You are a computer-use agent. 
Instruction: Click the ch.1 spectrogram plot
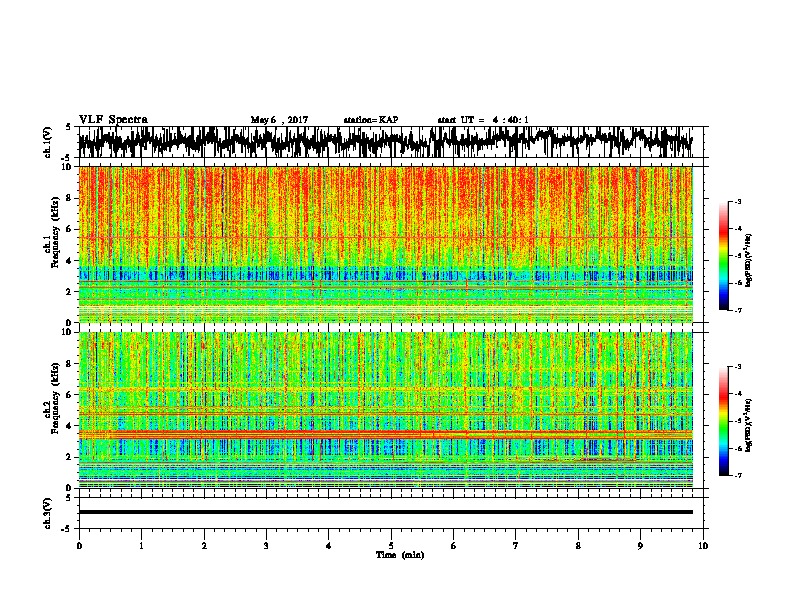click(385, 244)
